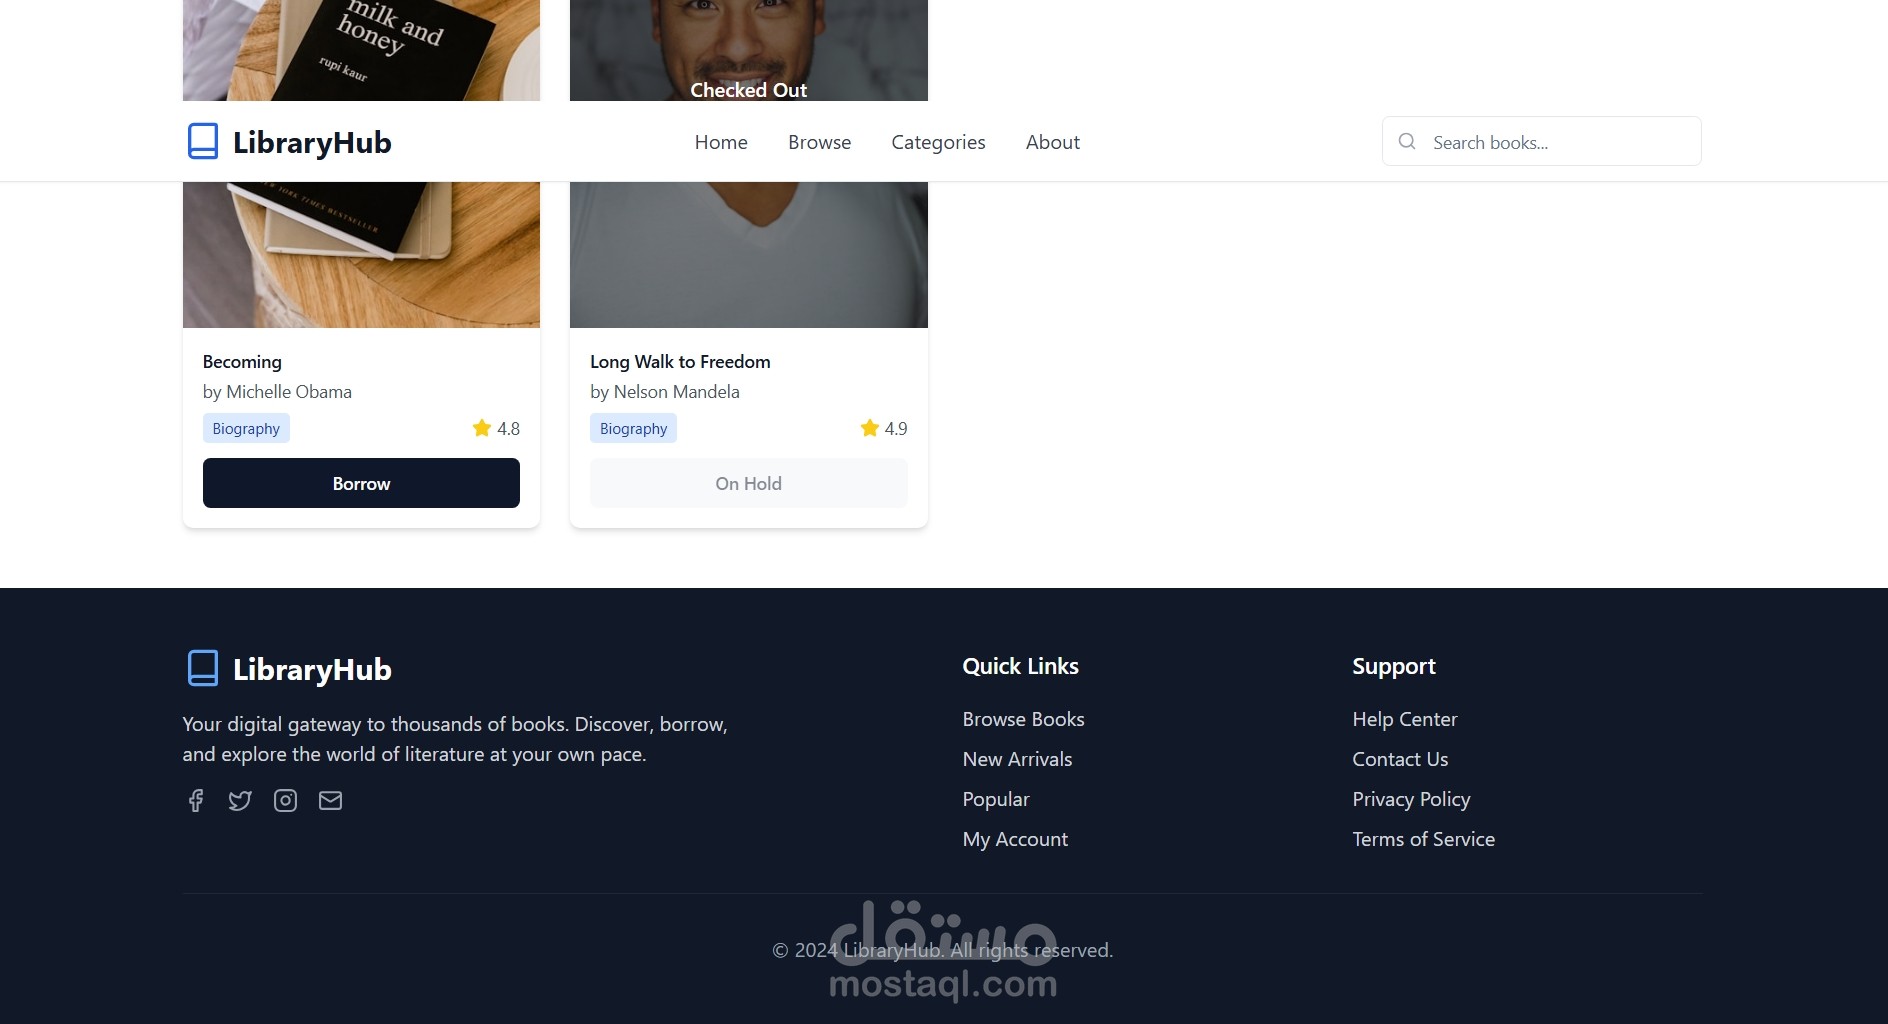The height and width of the screenshot is (1024, 1888).
Task: Open Privacy Policy link in footer
Action: pyautogui.click(x=1411, y=799)
